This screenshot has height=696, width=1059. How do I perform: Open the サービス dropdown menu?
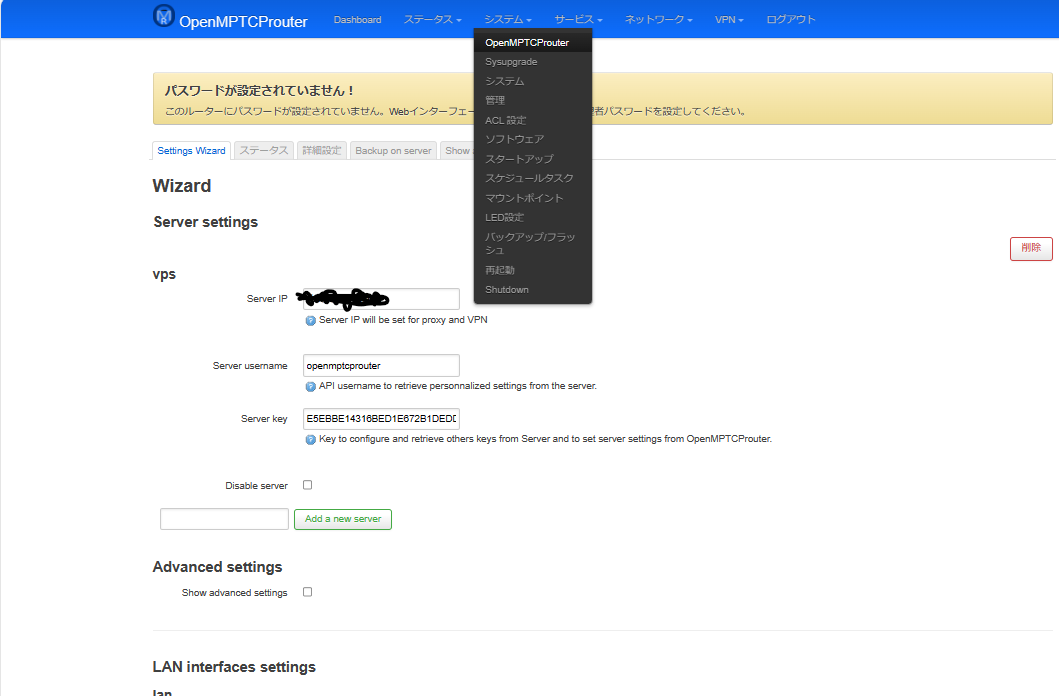point(578,20)
